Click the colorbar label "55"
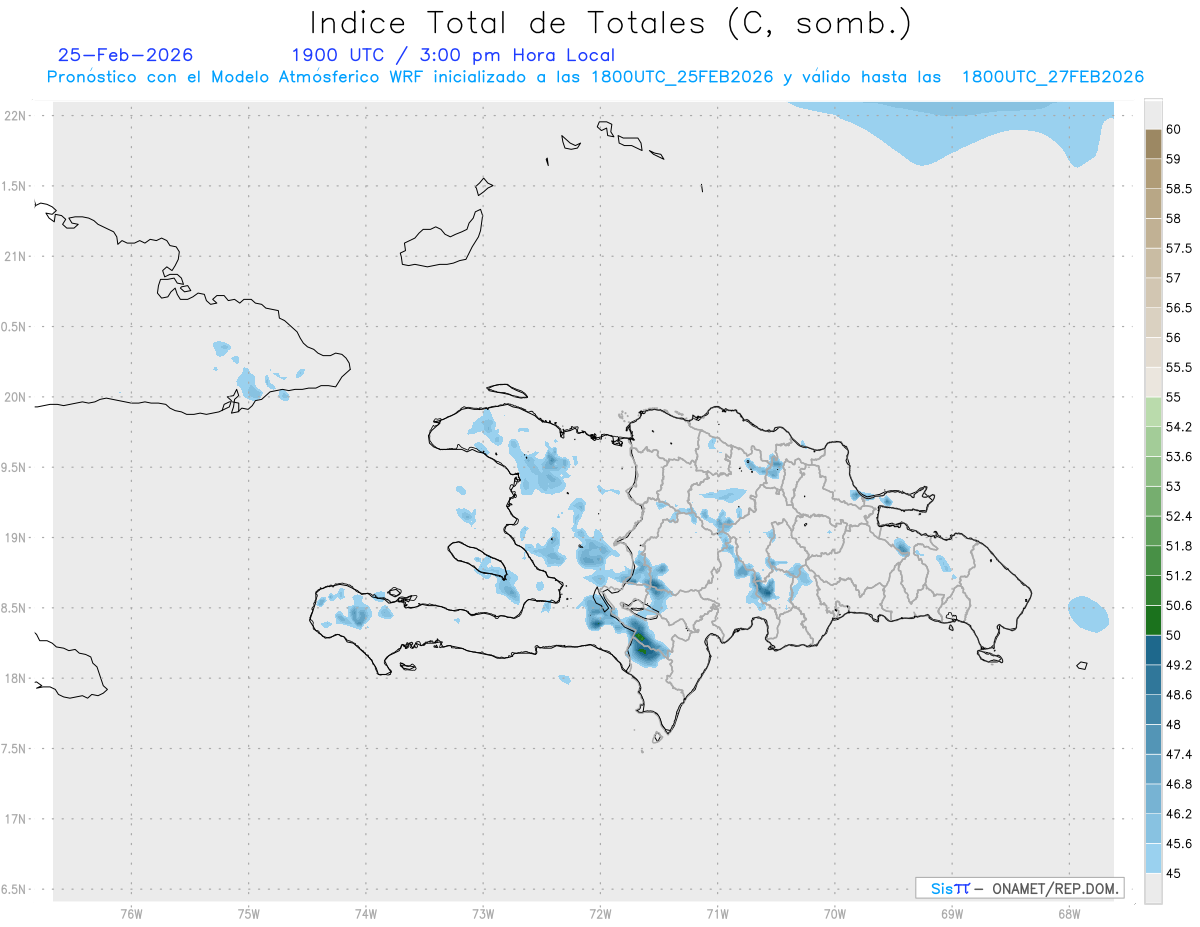1200x927 pixels. click(x=1173, y=398)
